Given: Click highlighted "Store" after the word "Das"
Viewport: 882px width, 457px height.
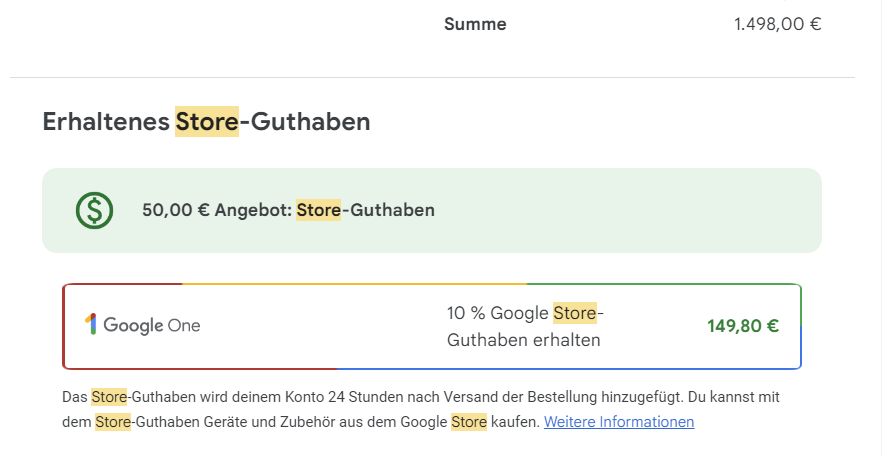Looking at the screenshot, I should point(109,397).
